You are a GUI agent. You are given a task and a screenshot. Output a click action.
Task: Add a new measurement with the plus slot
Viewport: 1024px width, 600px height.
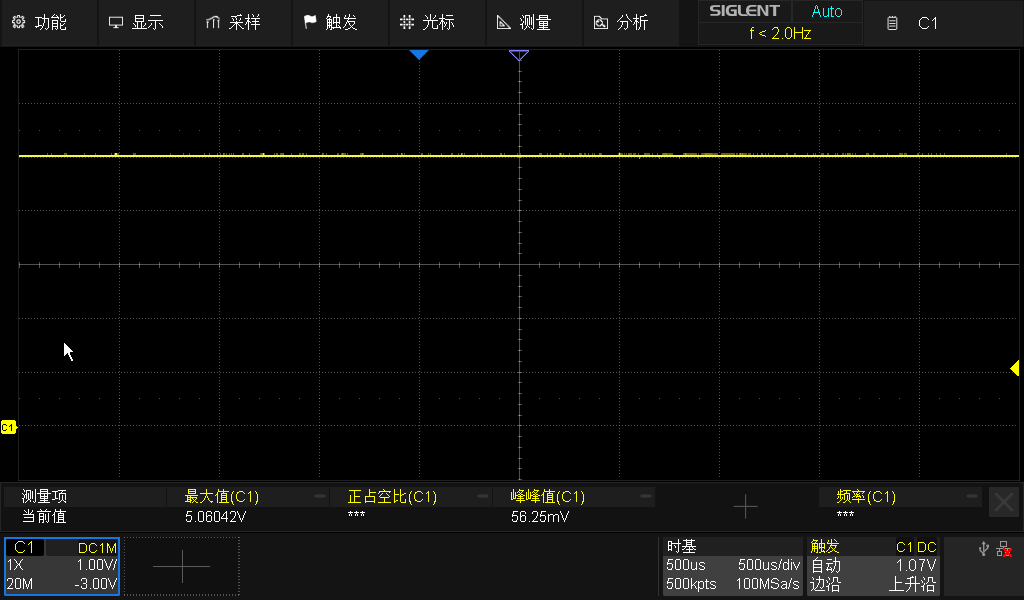tap(745, 507)
